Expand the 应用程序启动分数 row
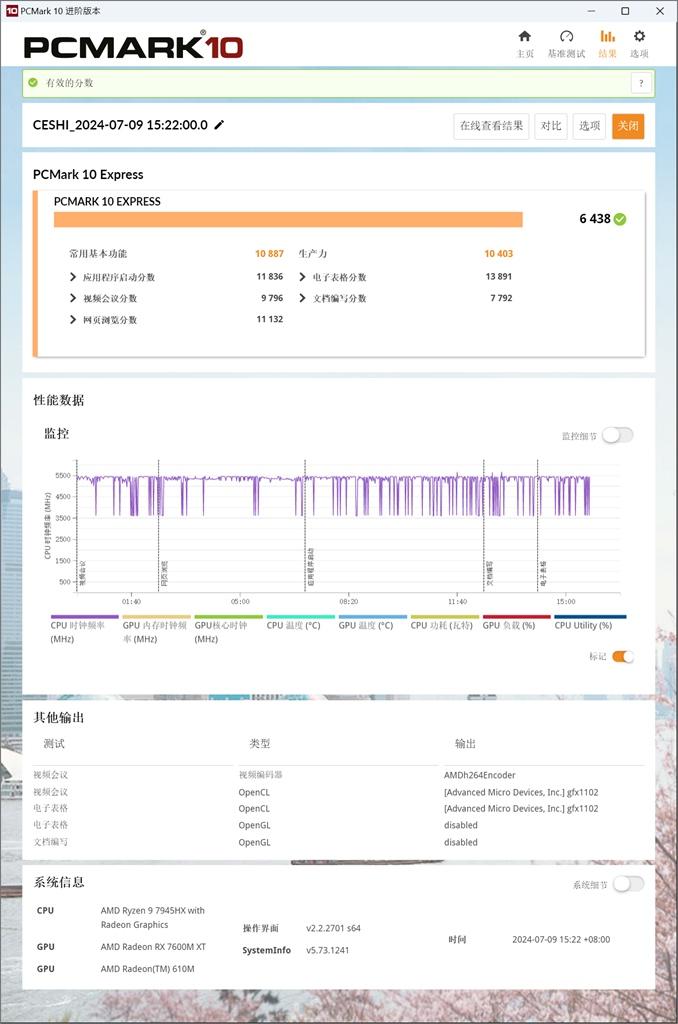The image size is (678, 1024). (x=73, y=277)
